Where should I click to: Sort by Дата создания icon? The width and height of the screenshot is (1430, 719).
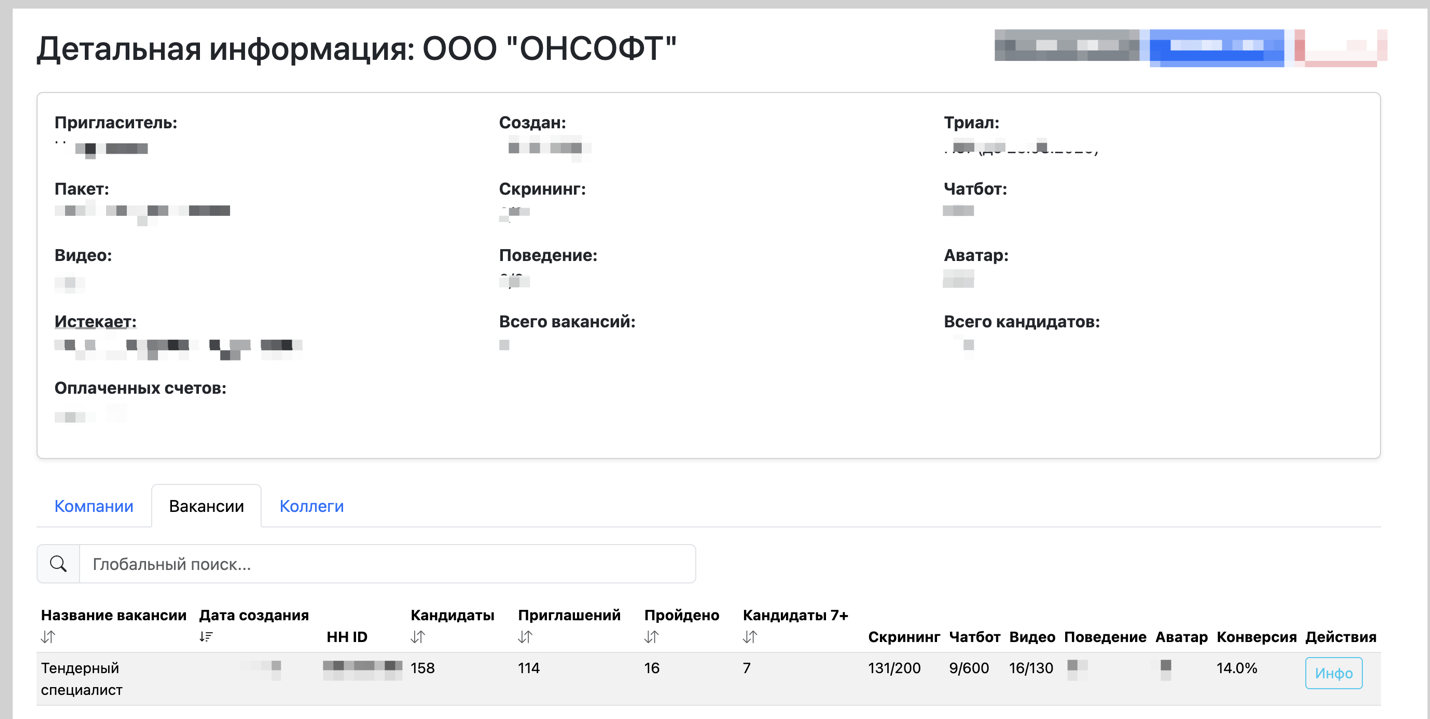[x=206, y=637]
